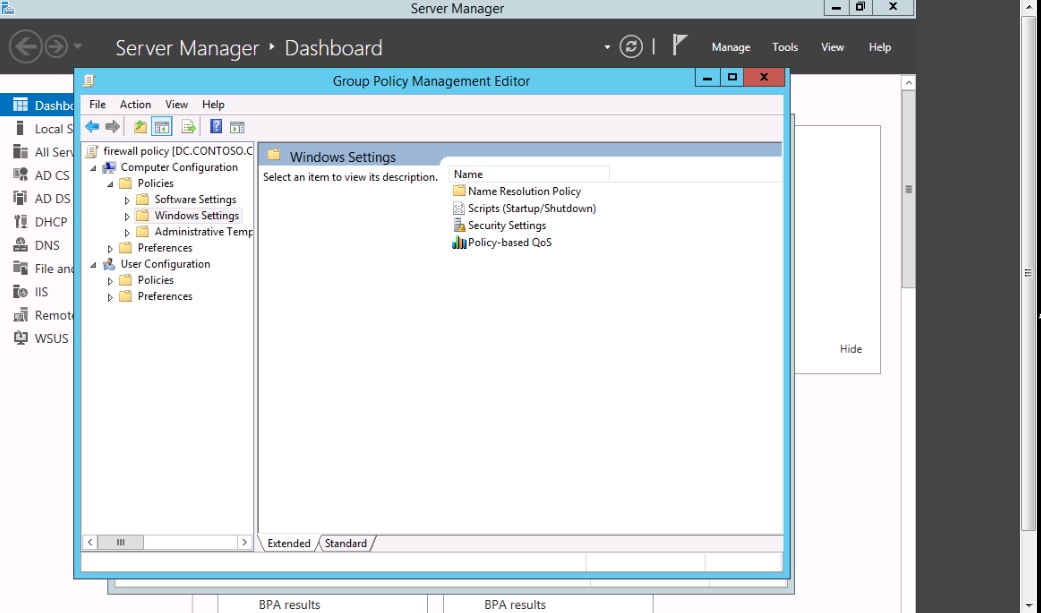
Task: Toggle the Show/Hide Action Pane icon
Action: [237, 127]
